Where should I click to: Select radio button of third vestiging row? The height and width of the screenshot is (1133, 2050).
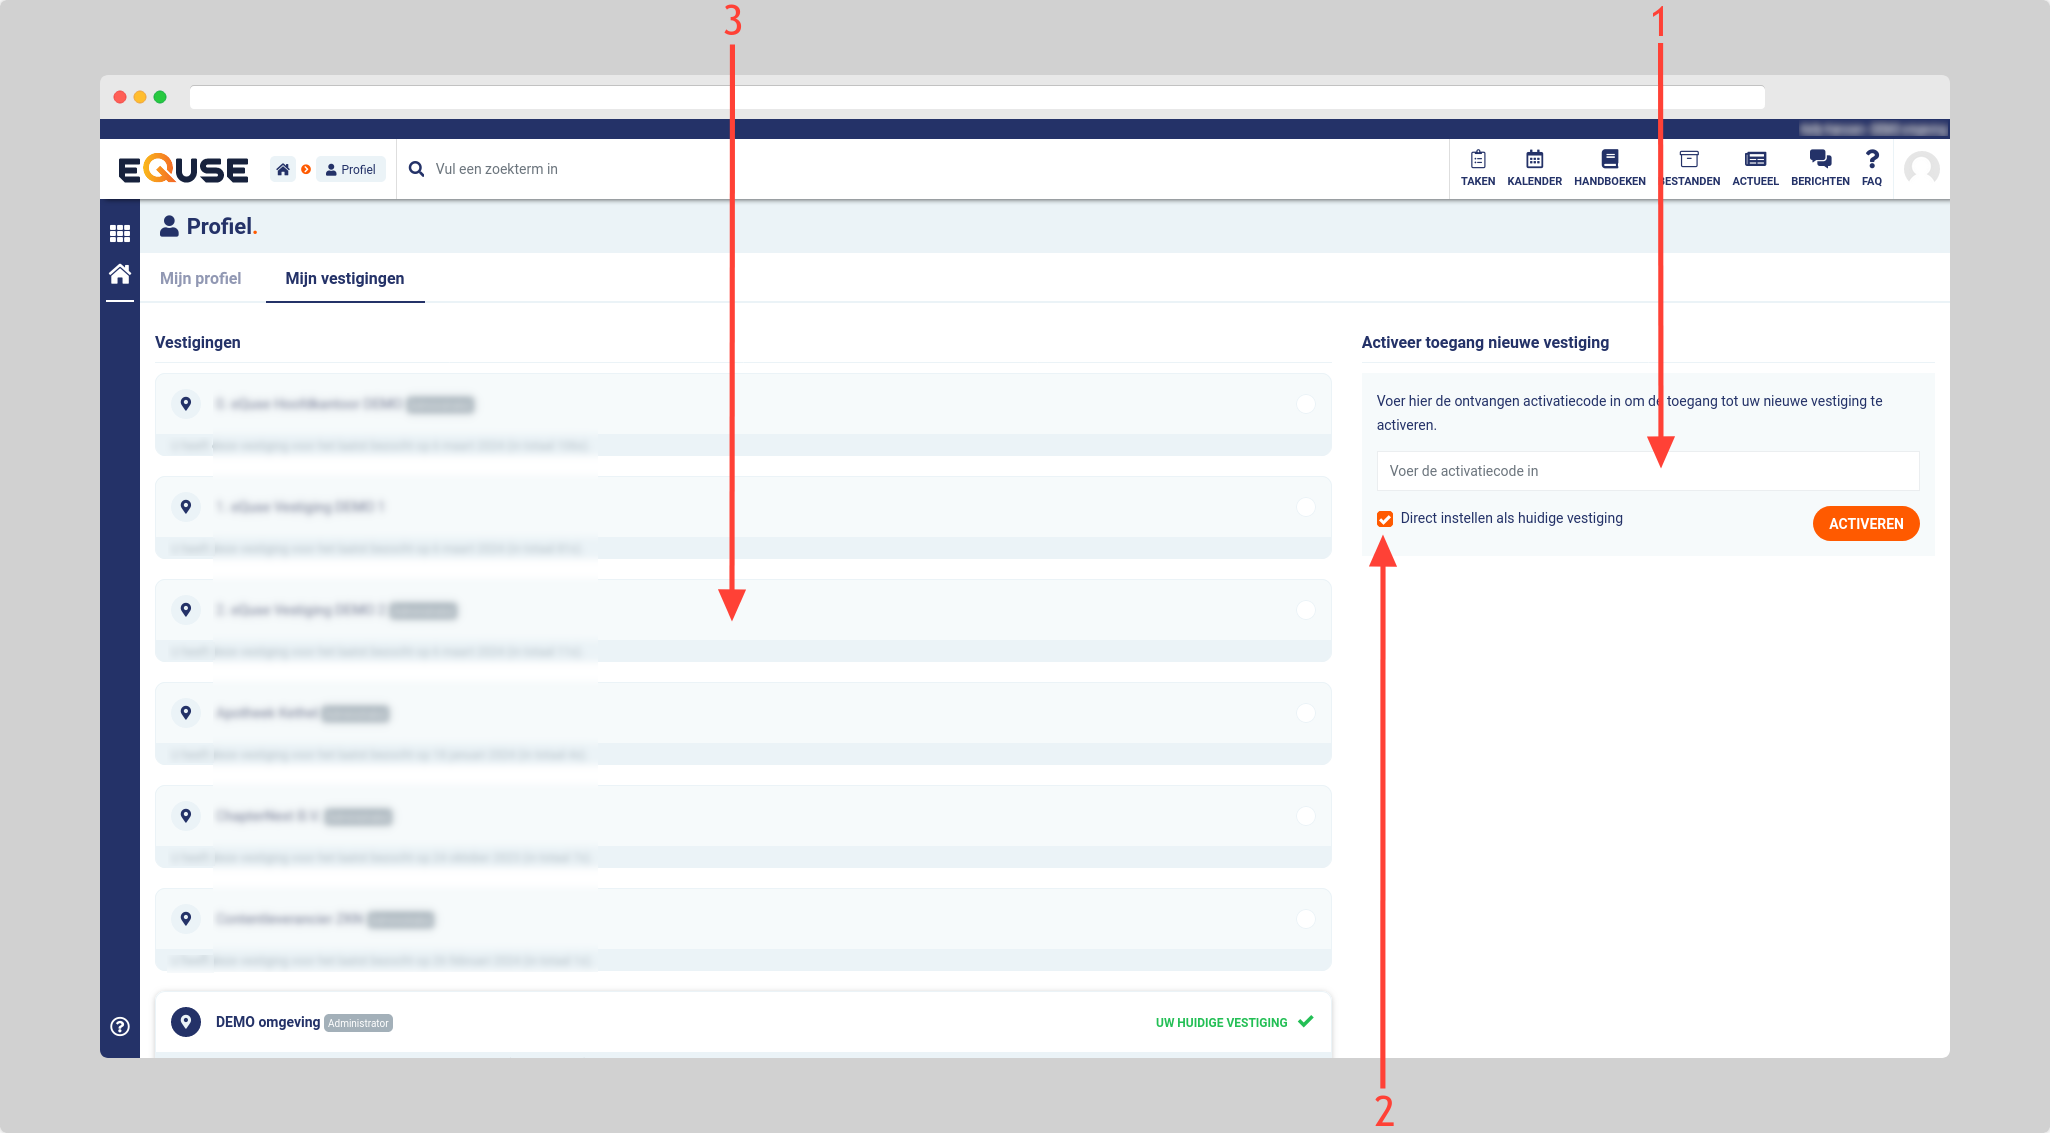1305,610
